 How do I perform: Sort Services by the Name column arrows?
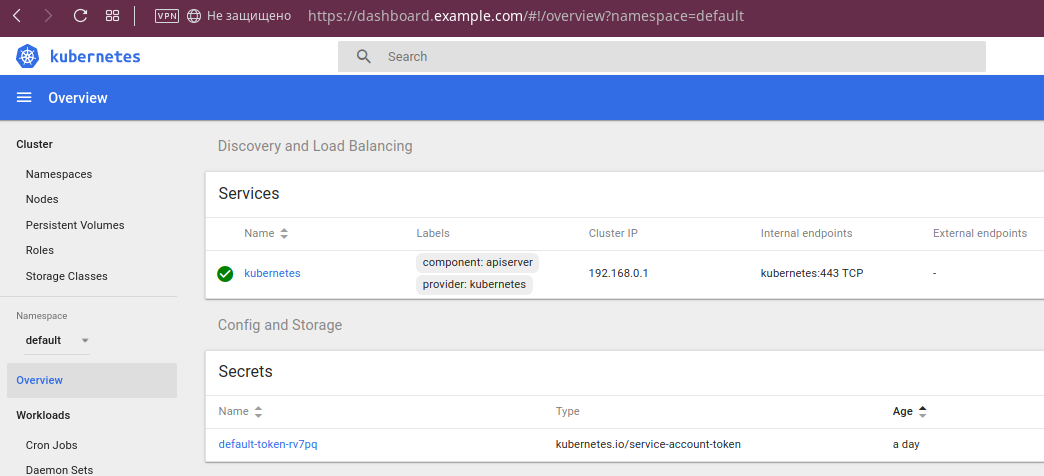284,233
